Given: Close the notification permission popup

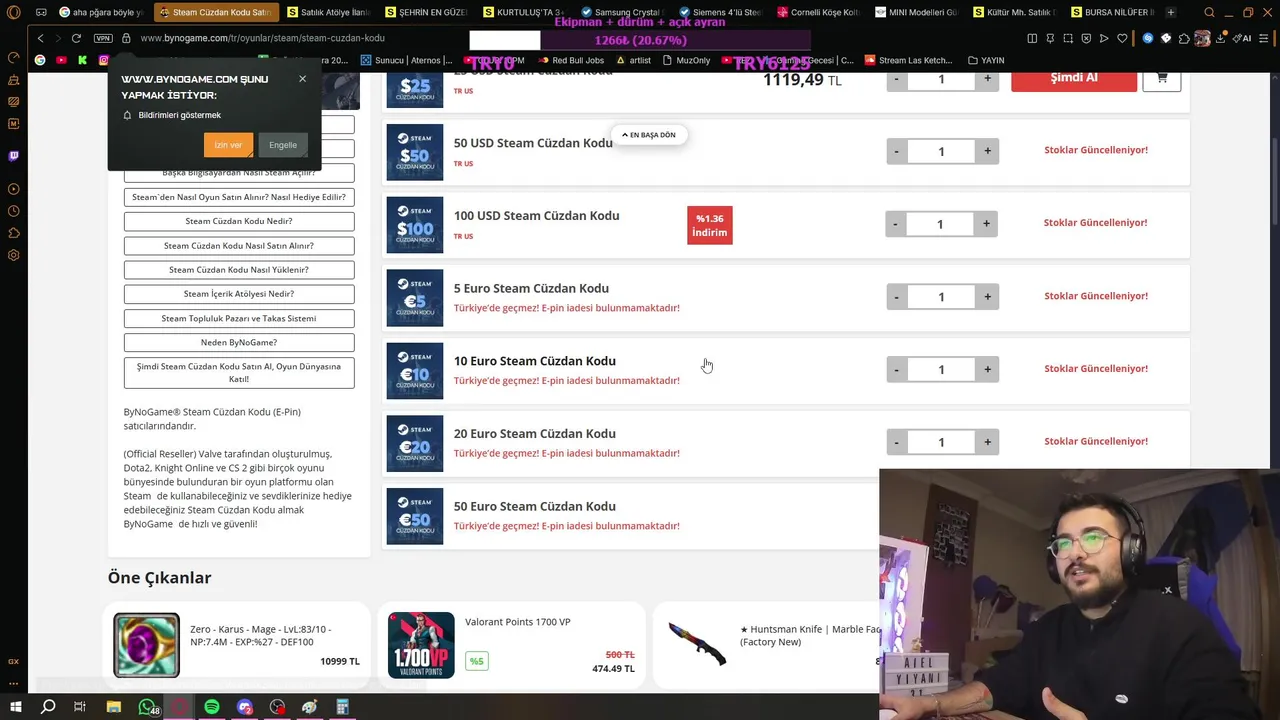Looking at the screenshot, I should pos(302,79).
